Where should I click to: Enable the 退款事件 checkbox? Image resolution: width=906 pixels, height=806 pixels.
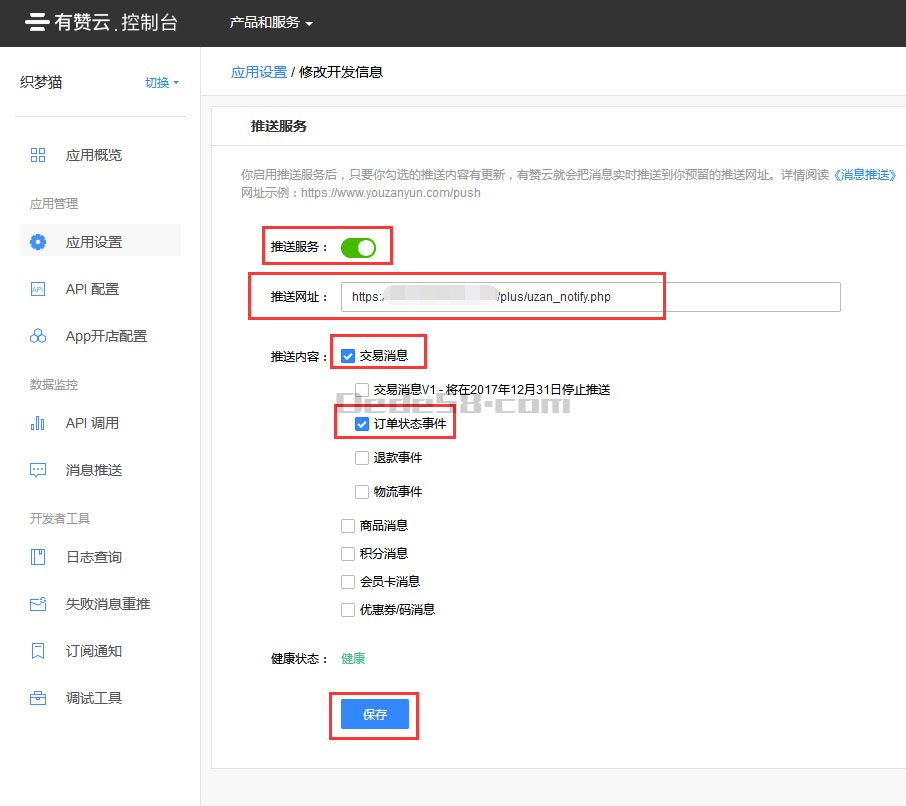click(362, 458)
